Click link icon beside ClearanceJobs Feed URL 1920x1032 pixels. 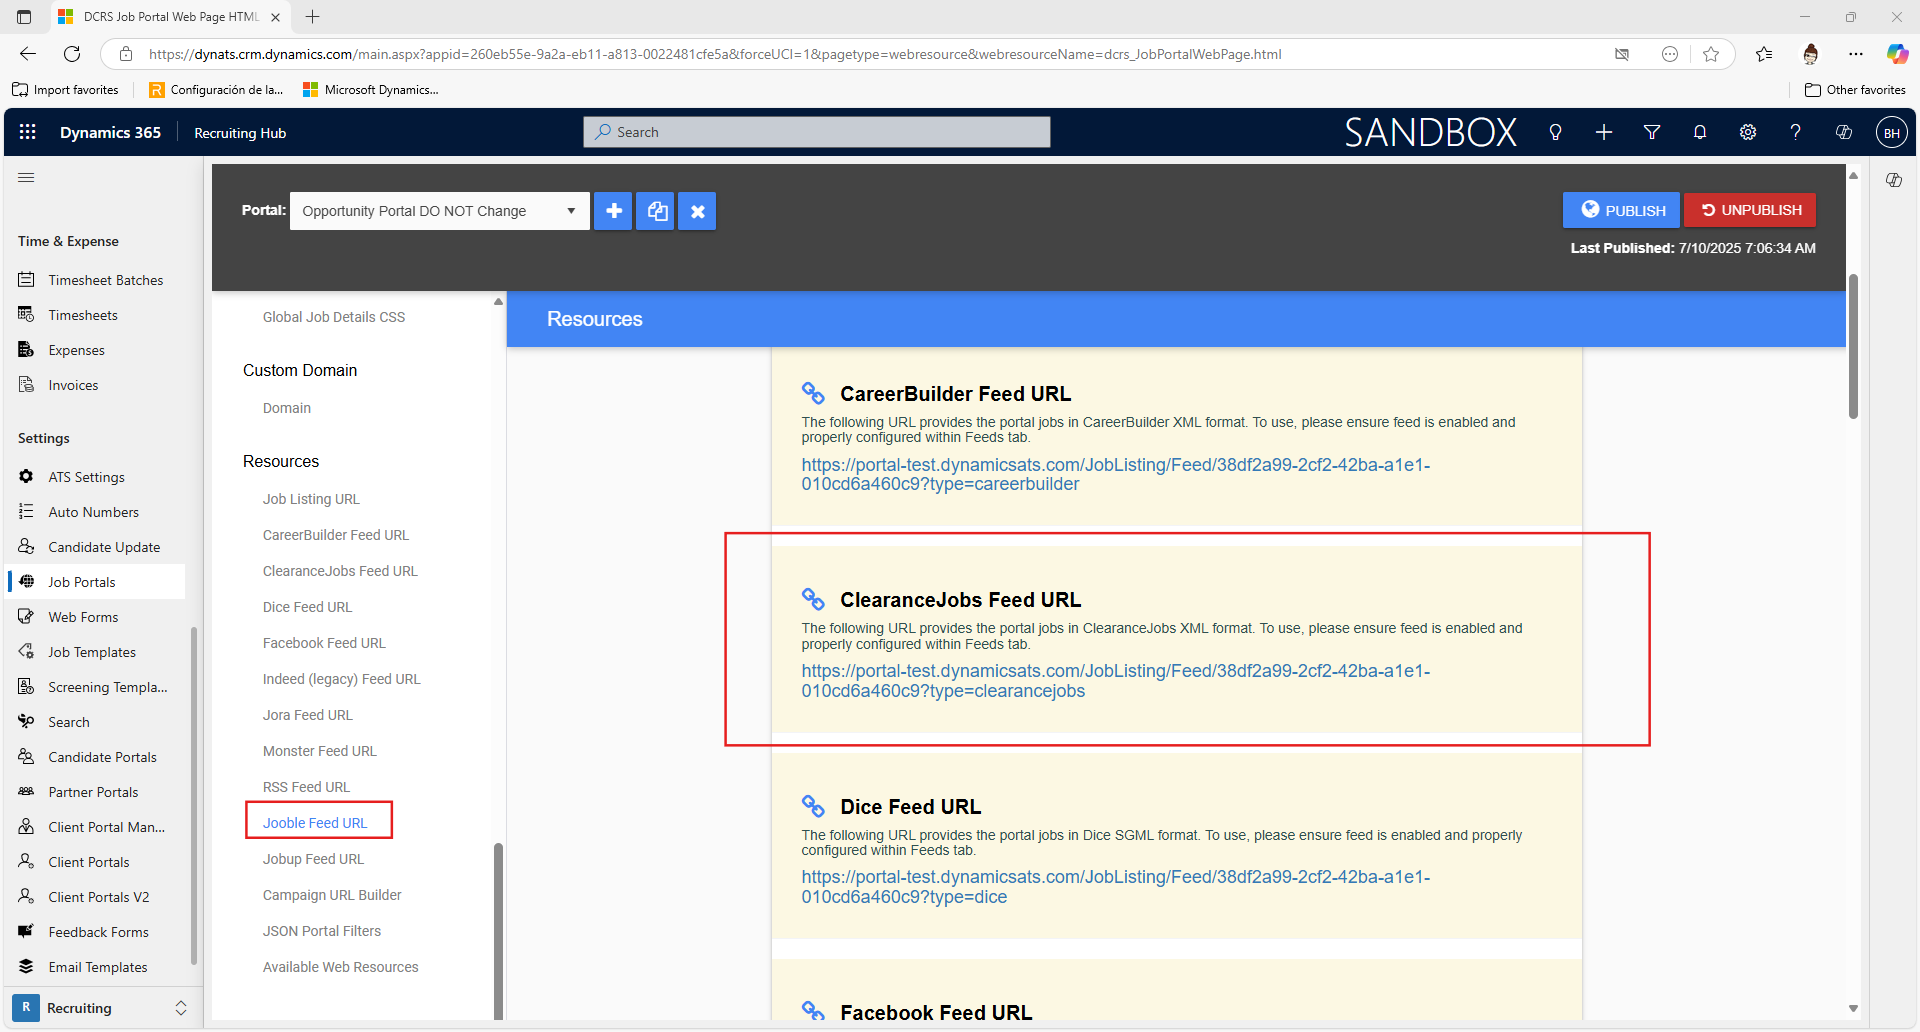point(813,599)
